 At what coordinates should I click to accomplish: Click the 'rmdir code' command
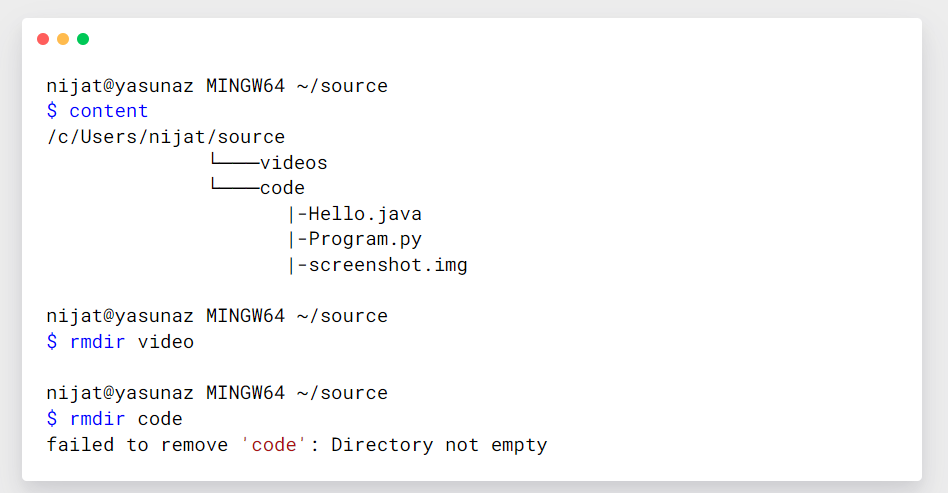click(126, 419)
